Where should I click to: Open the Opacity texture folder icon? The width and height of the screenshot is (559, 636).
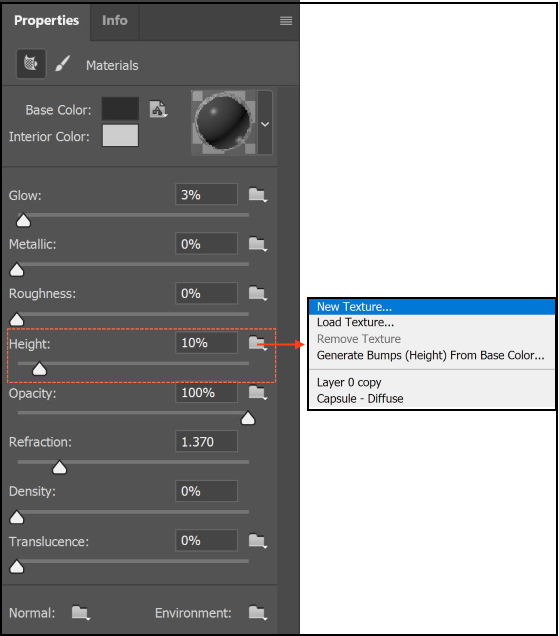(x=257, y=392)
